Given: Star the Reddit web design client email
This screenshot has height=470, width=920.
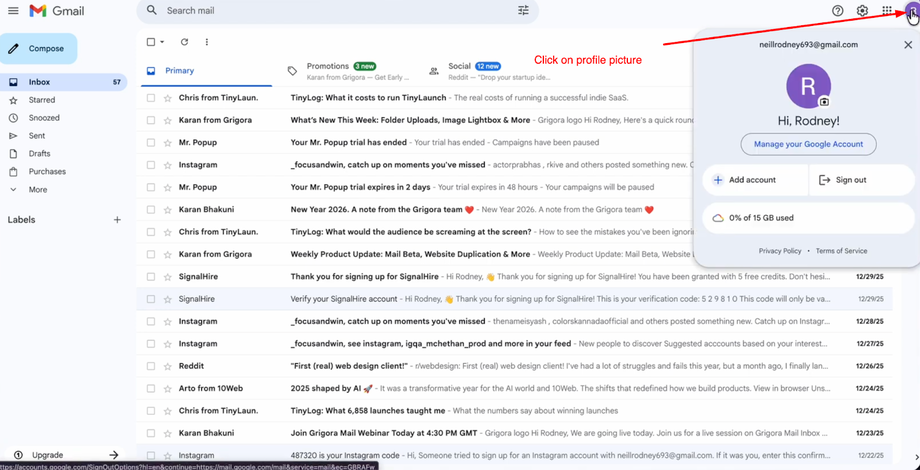Looking at the screenshot, I should tap(167, 366).
